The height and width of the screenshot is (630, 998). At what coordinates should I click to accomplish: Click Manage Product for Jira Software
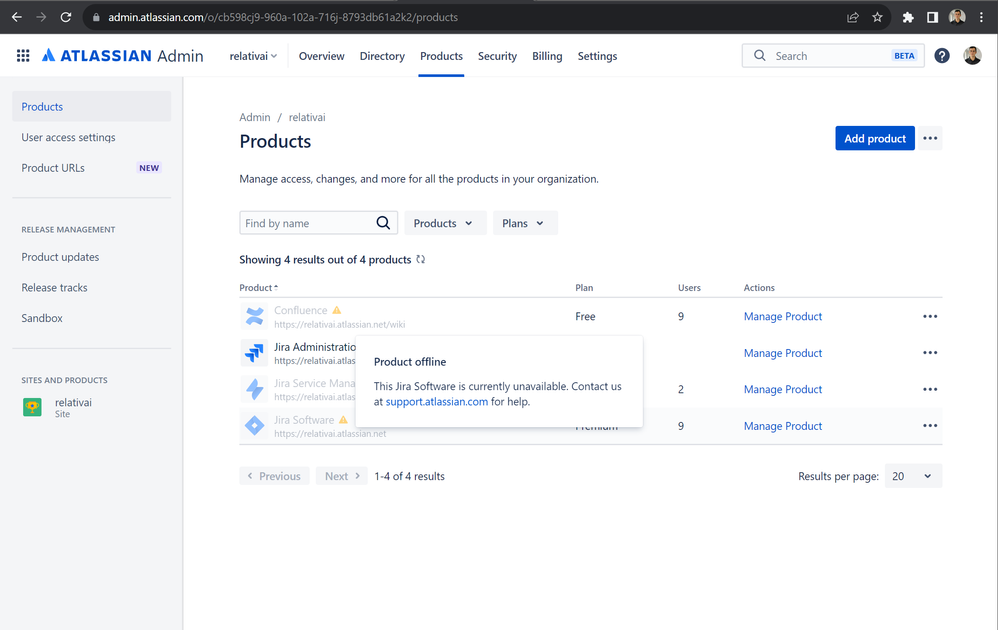783,426
